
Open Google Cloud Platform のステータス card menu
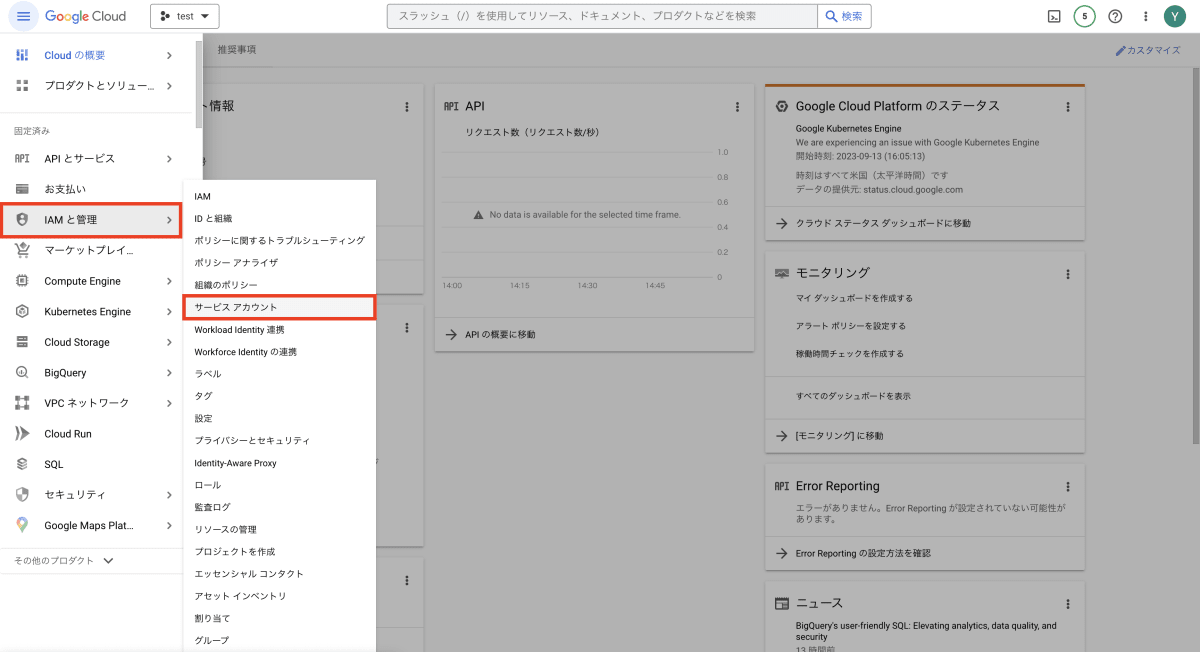(x=1068, y=106)
